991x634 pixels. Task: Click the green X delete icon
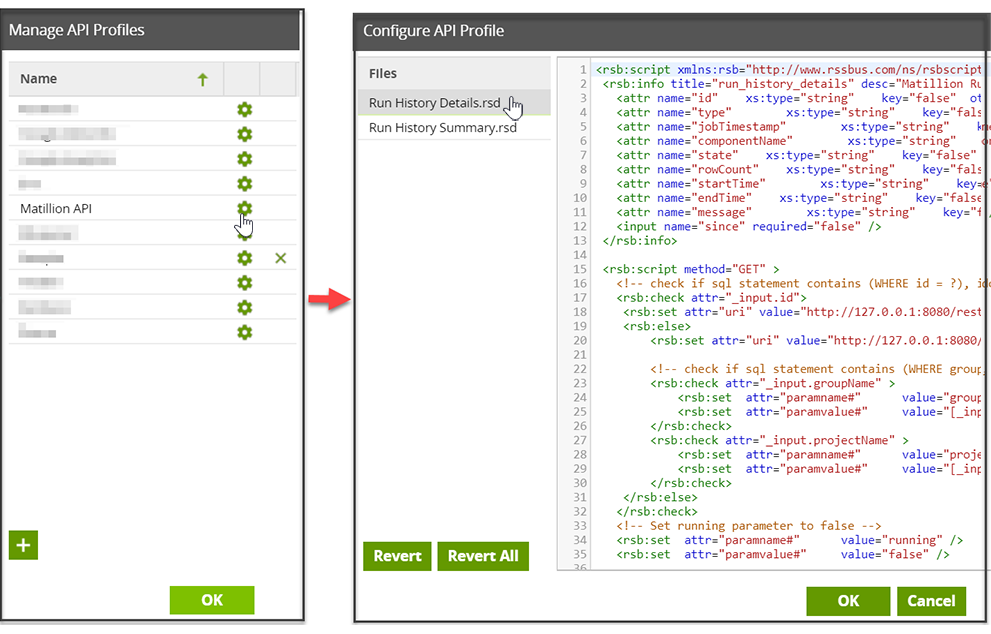click(281, 258)
